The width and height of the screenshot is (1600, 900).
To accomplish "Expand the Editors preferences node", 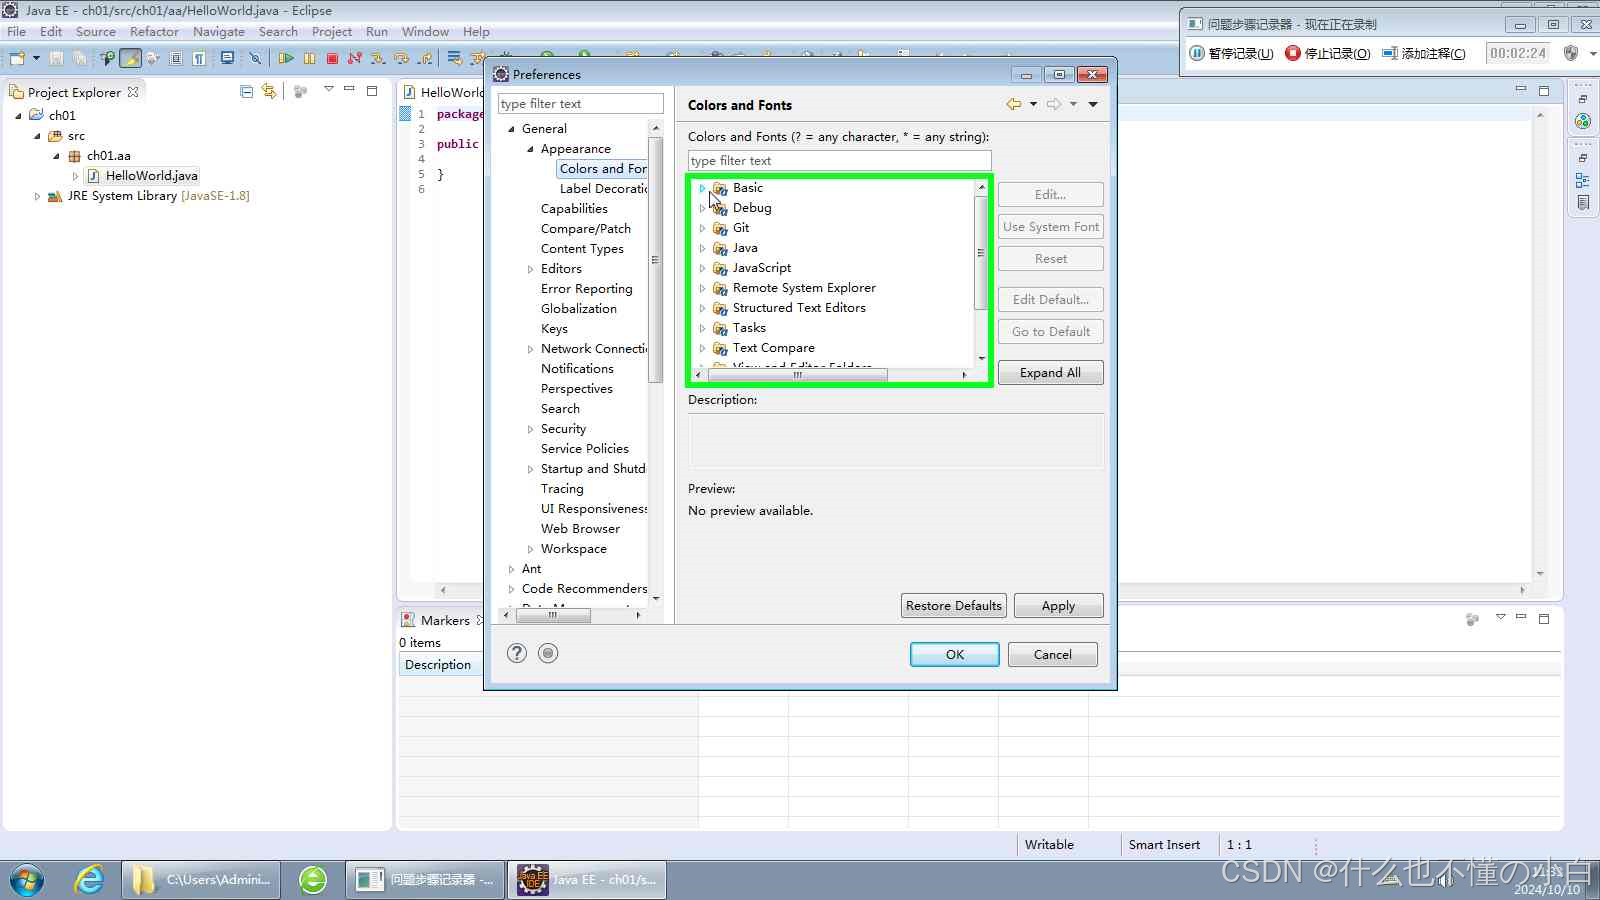I will 531,269.
